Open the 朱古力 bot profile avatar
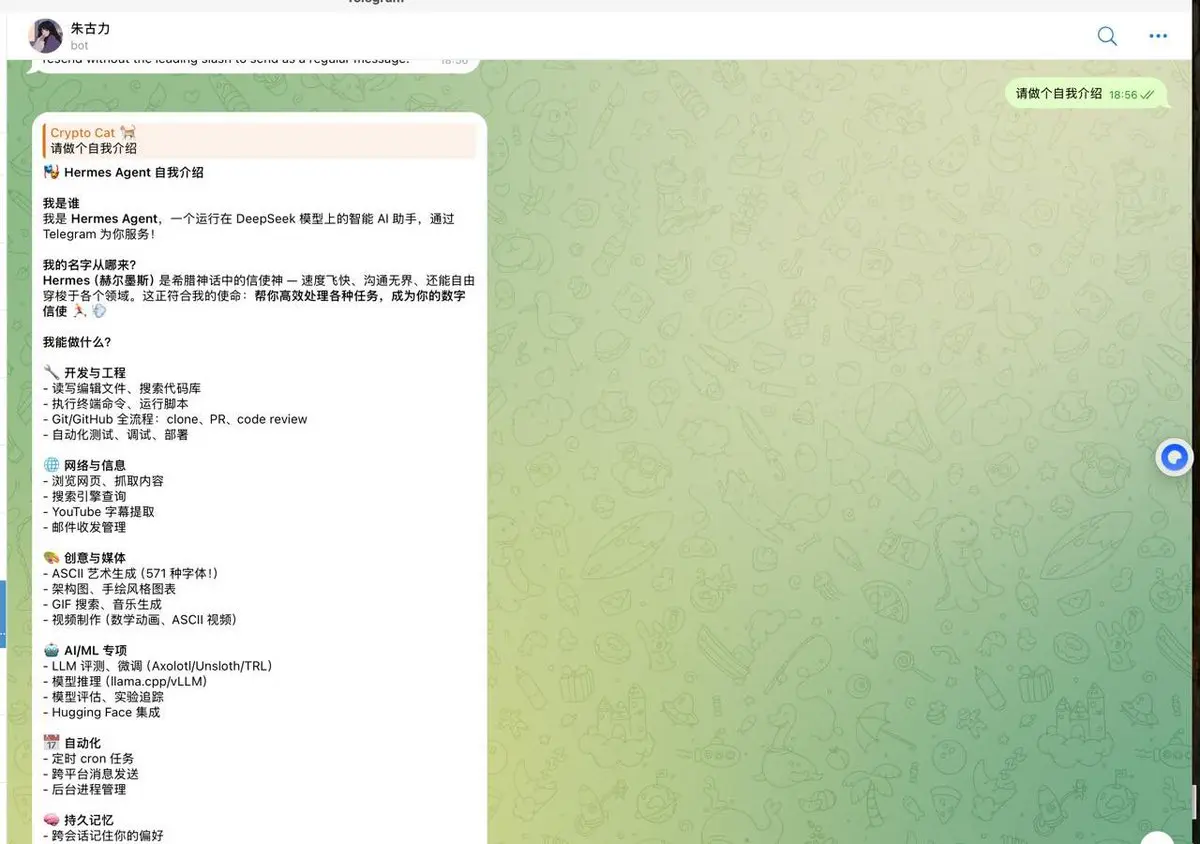 coord(46,36)
